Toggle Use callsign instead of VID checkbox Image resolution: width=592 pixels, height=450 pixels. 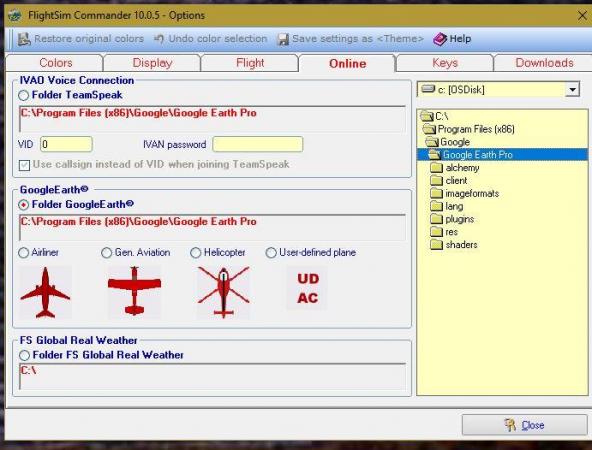point(25,165)
